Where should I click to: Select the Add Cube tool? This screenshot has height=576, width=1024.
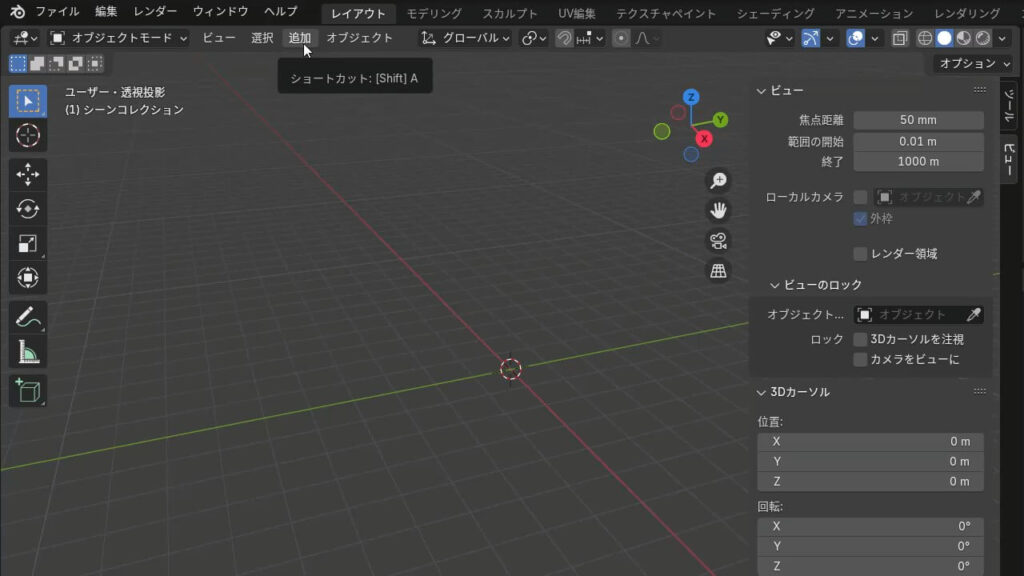click(27, 391)
